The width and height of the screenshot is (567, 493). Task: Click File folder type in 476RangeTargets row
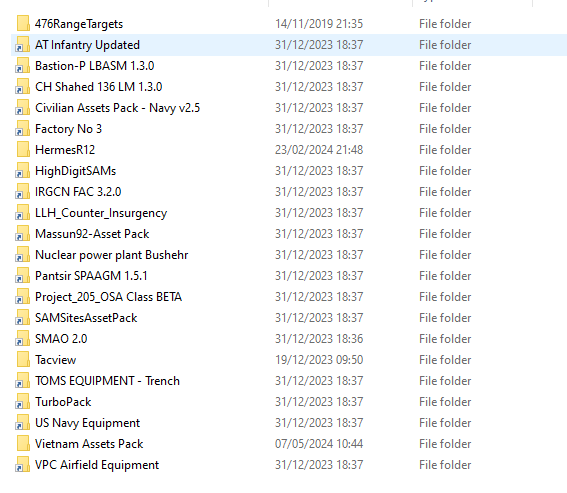445,24
